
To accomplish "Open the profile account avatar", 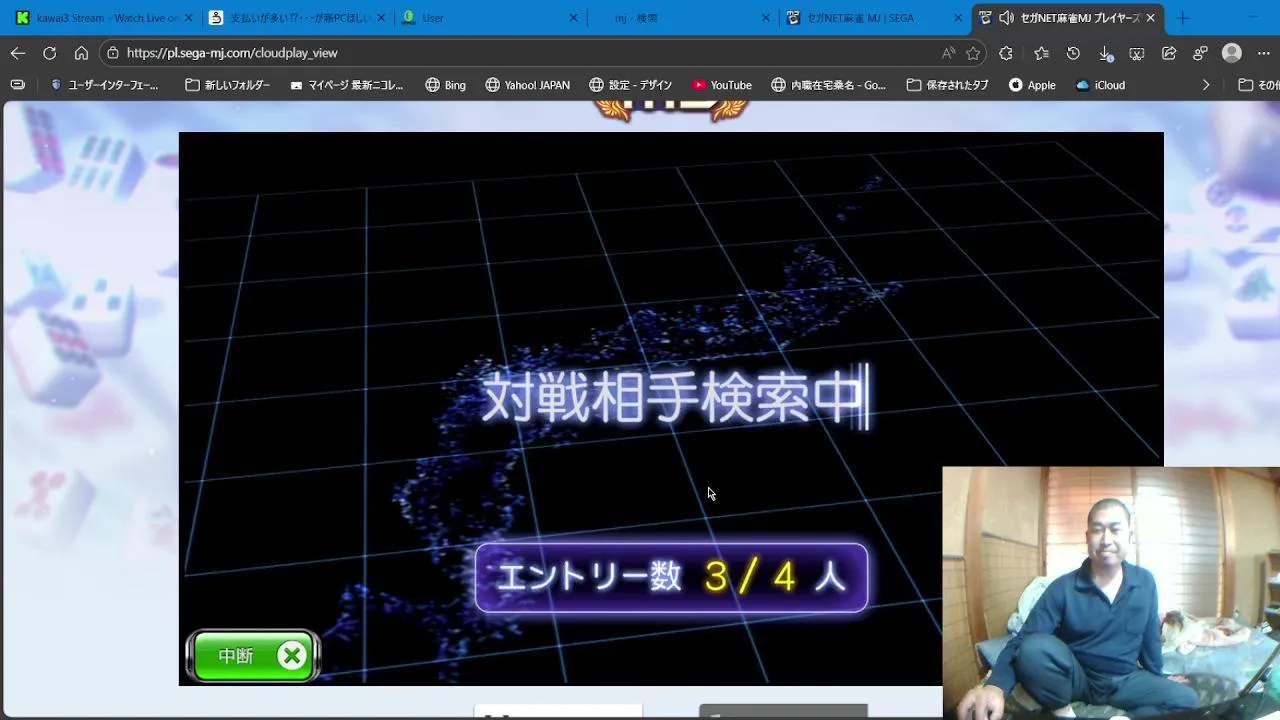I will [x=1232, y=53].
